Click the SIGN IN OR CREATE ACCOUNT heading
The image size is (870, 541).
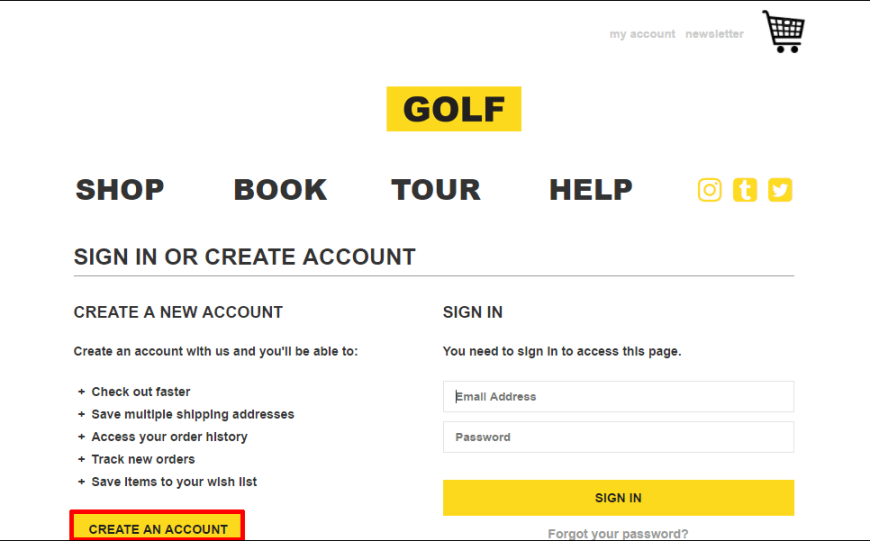click(x=245, y=257)
